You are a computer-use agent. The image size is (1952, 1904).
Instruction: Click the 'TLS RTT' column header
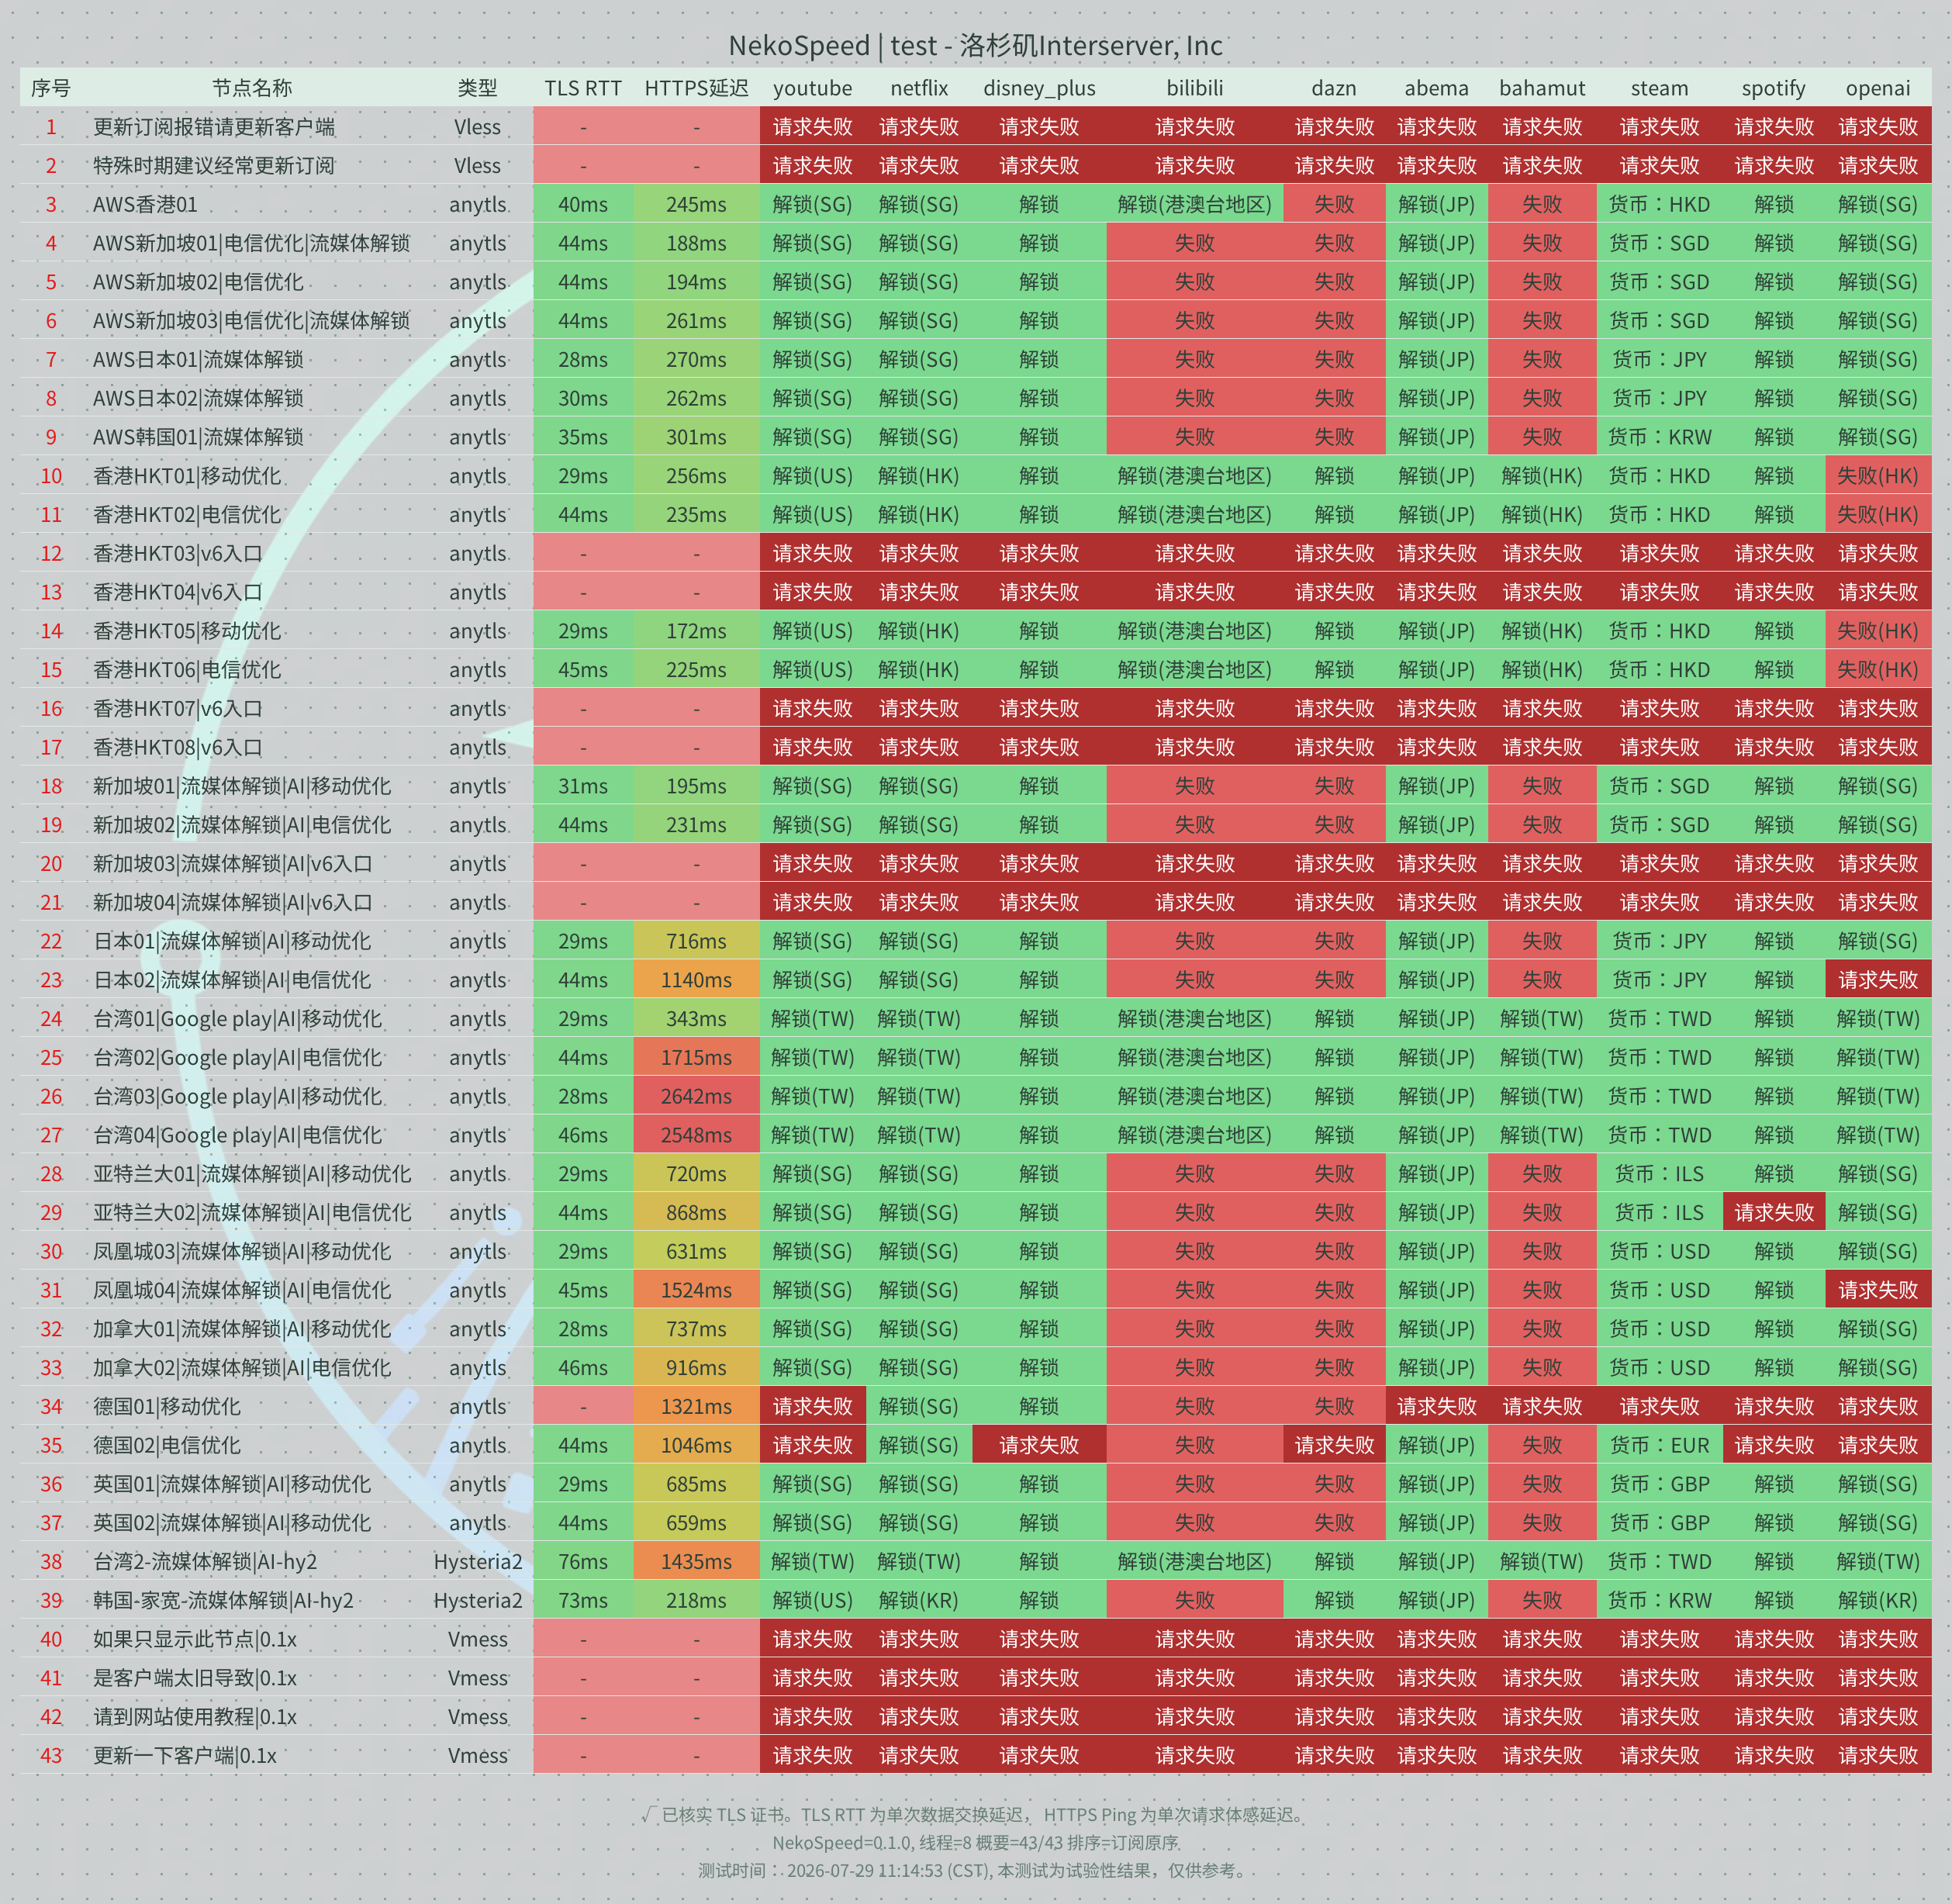click(x=583, y=88)
